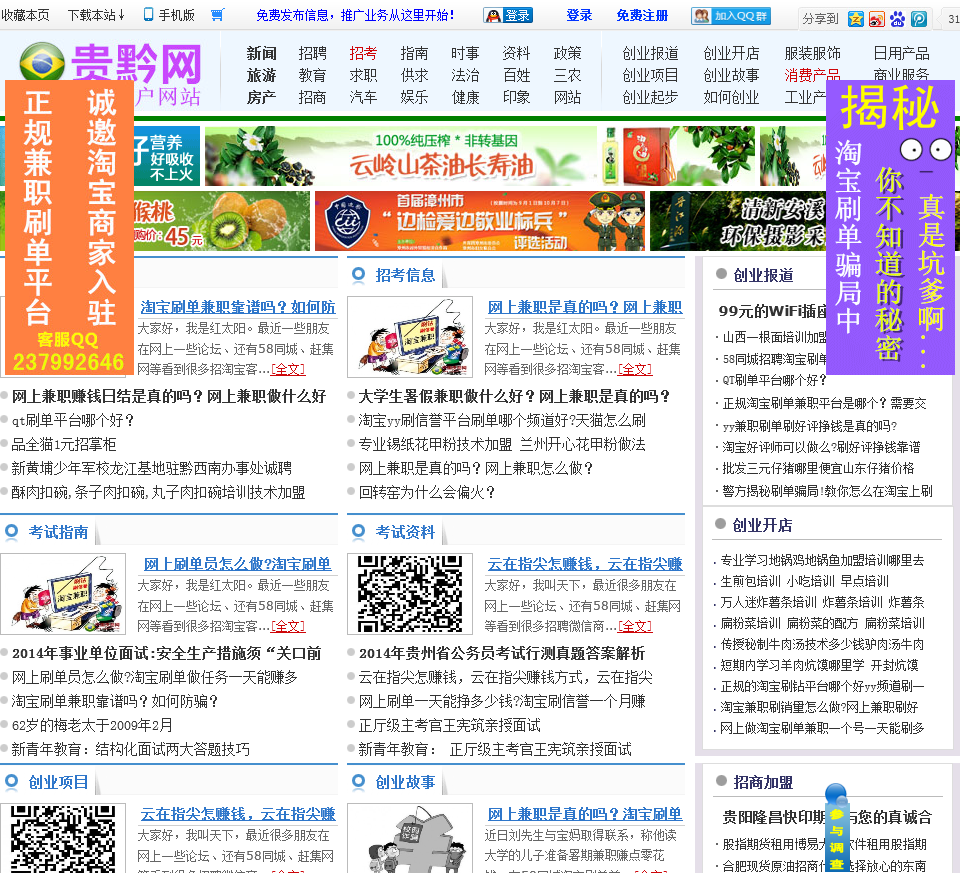Screen dimensions: 960x873
Task: Open the 日用产品 nav item
Action: point(901,53)
